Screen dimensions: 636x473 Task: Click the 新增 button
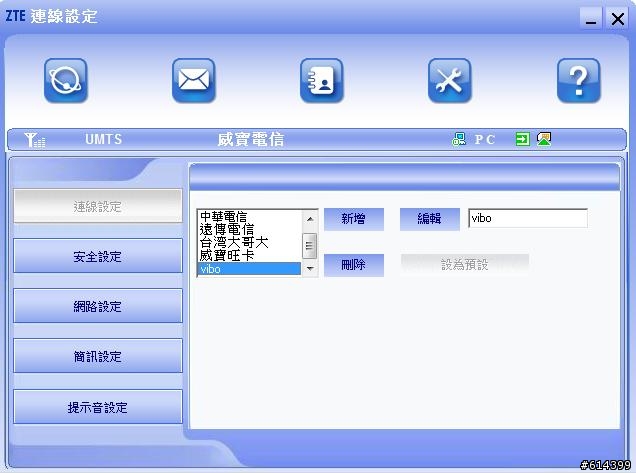(354, 219)
